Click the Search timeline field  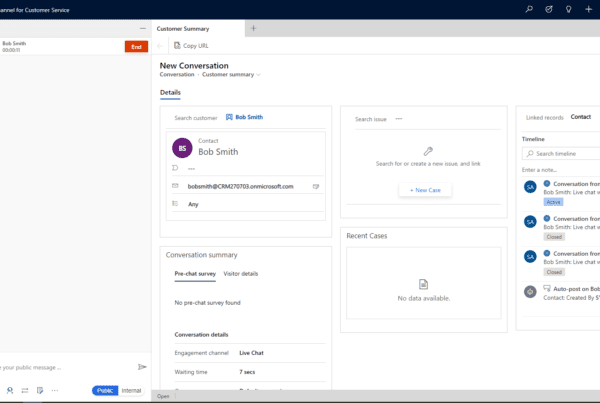coord(563,153)
